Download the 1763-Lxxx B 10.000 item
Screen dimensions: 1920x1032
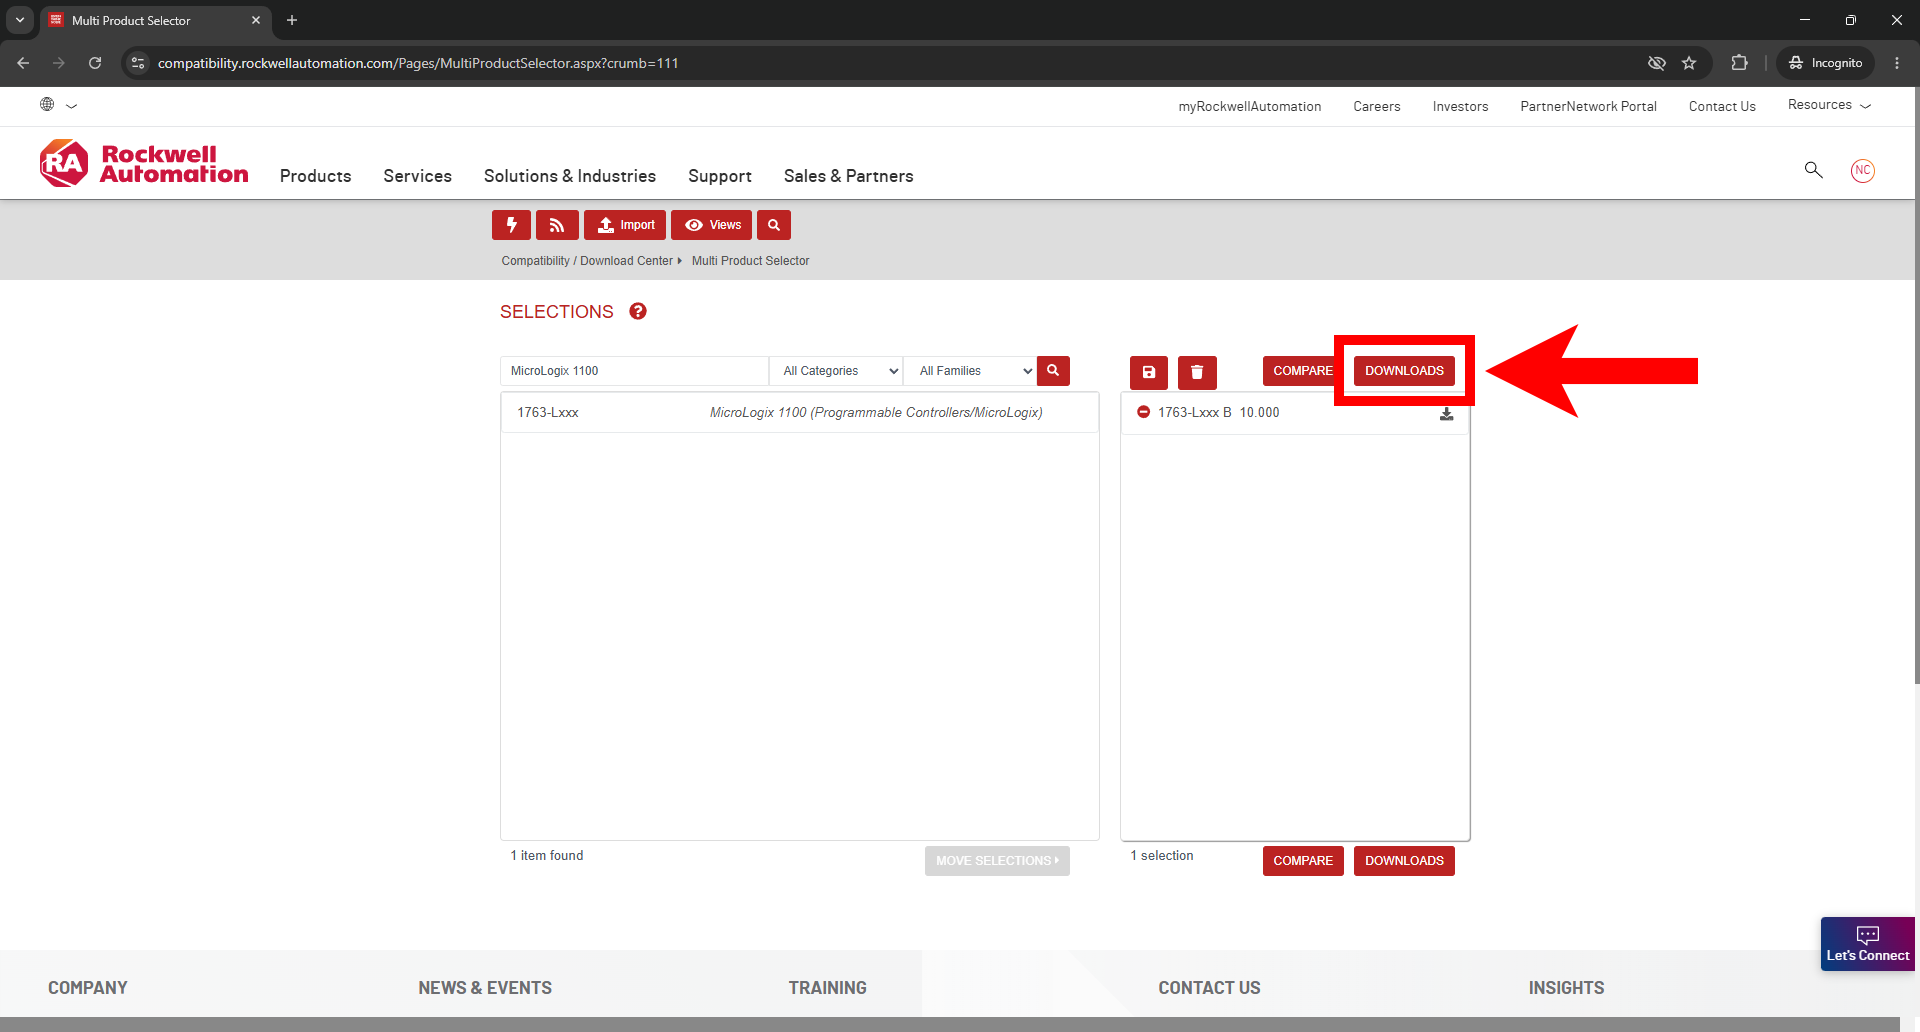point(1446,413)
